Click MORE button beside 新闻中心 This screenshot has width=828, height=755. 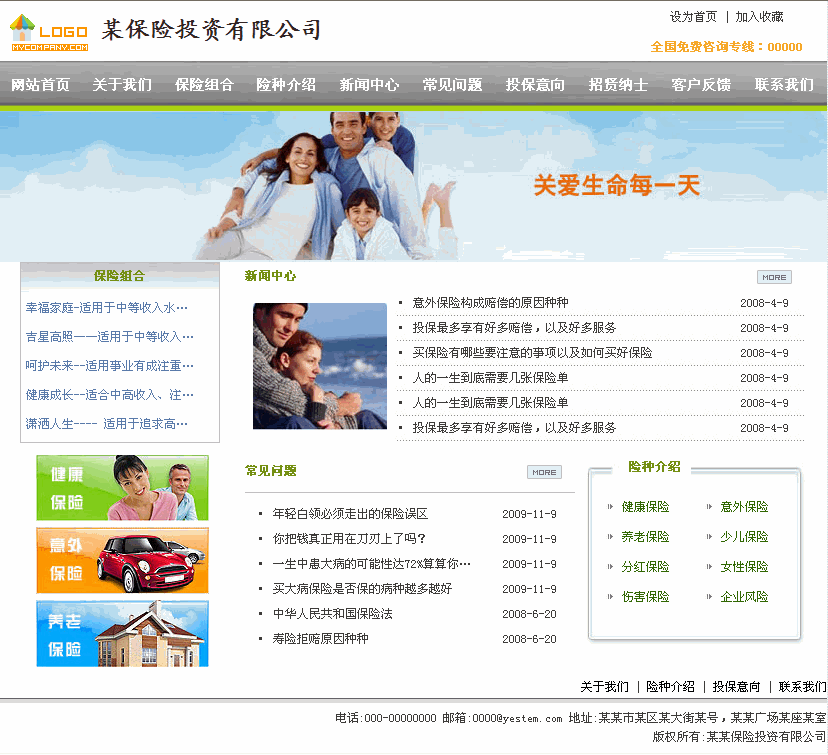pyautogui.click(x=774, y=277)
